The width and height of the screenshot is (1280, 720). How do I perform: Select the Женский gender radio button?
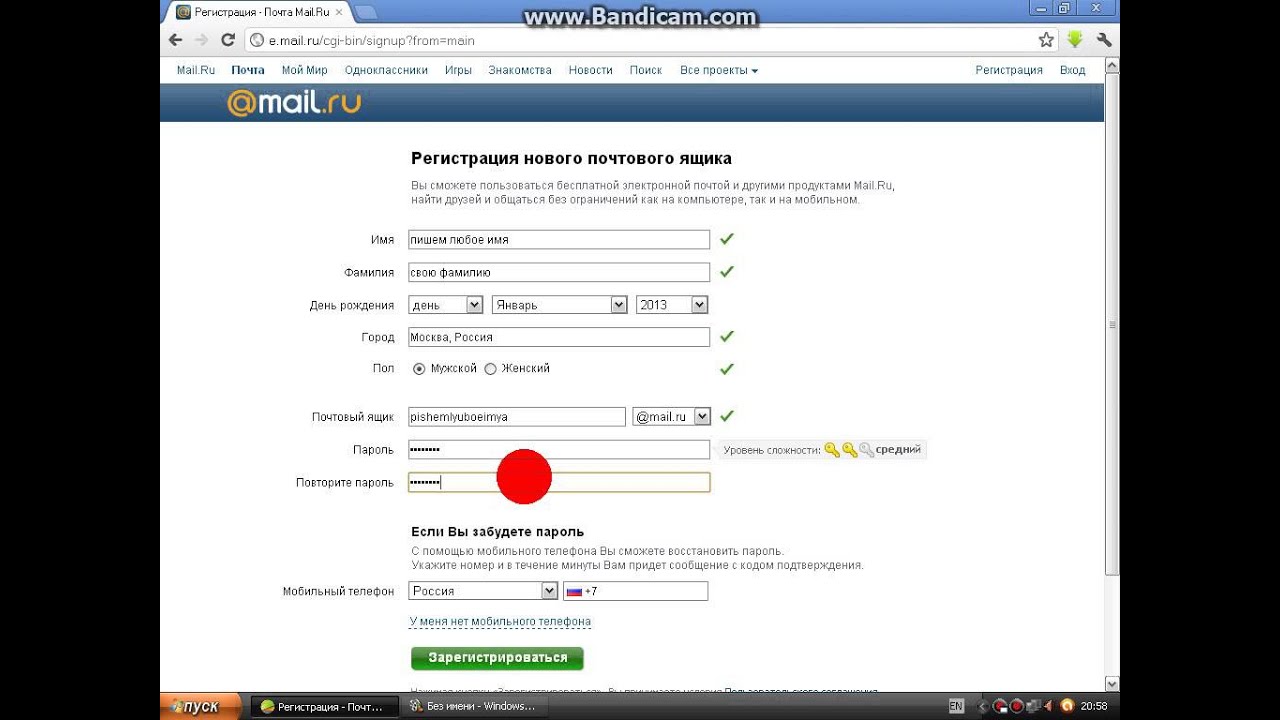[x=490, y=369]
